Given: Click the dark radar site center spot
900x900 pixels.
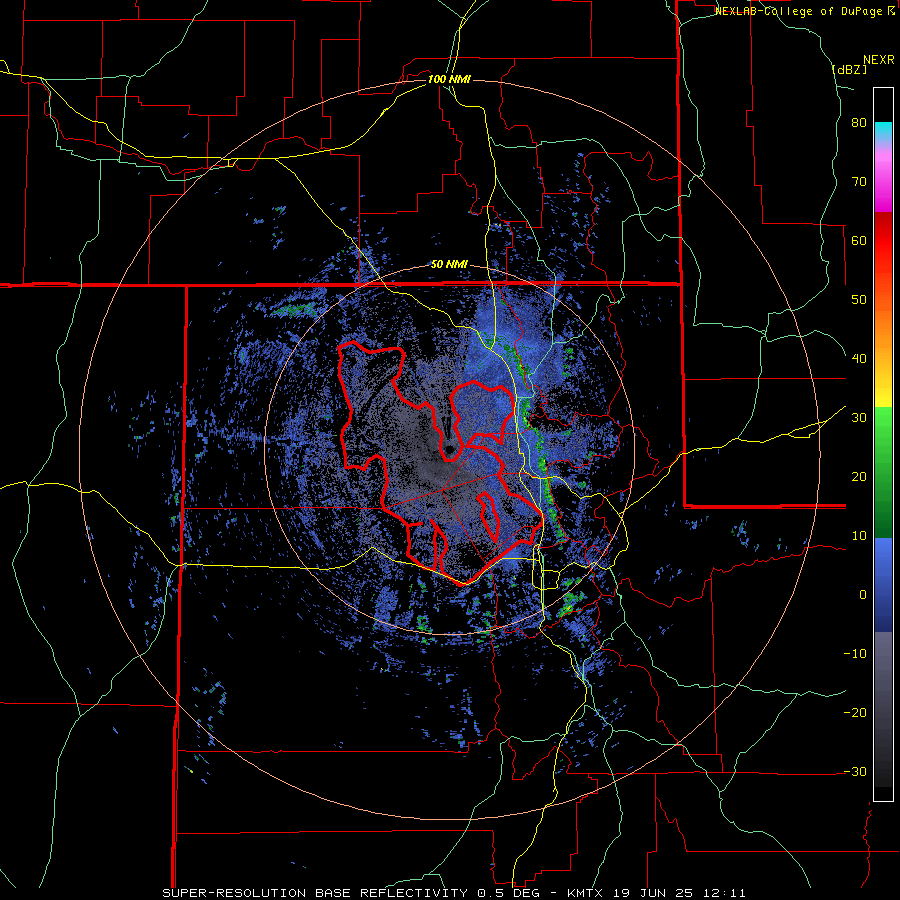Looking at the screenshot, I should (x=450, y=450).
